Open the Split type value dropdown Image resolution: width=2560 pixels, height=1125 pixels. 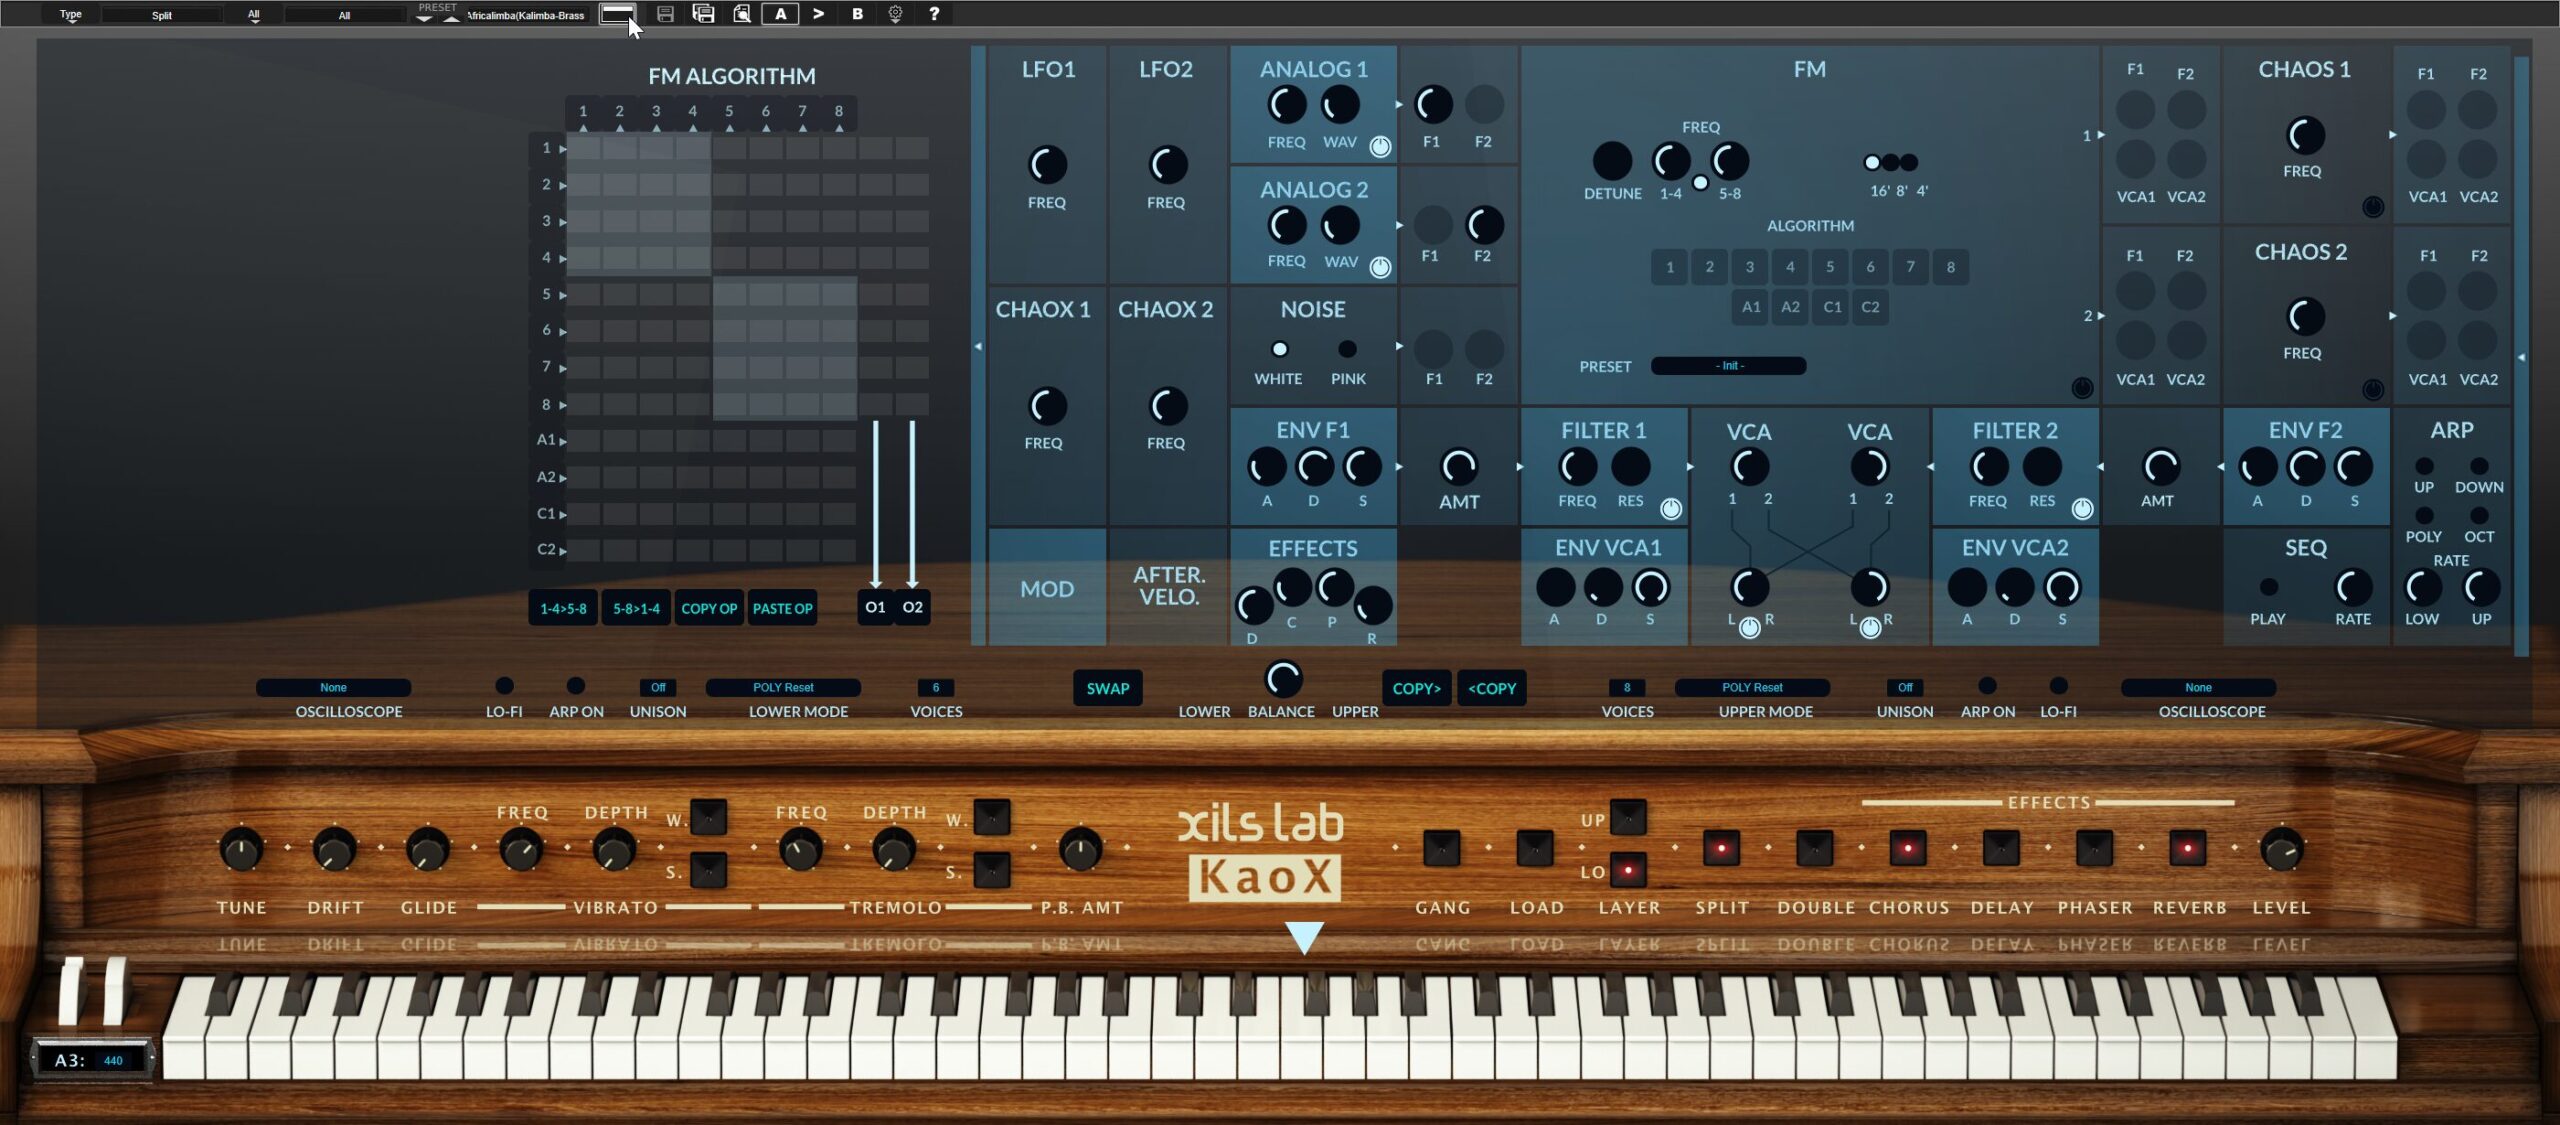[162, 15]
